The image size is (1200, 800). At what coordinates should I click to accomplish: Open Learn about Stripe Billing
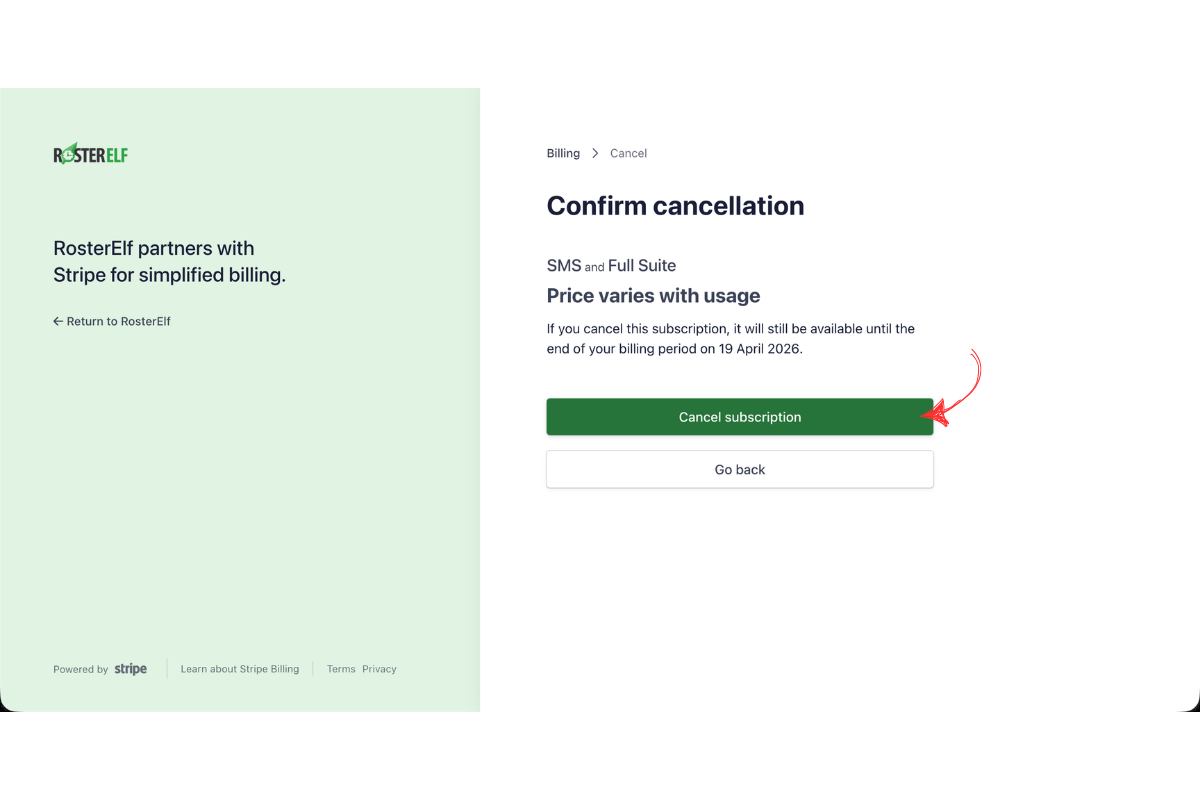(239, 668)
